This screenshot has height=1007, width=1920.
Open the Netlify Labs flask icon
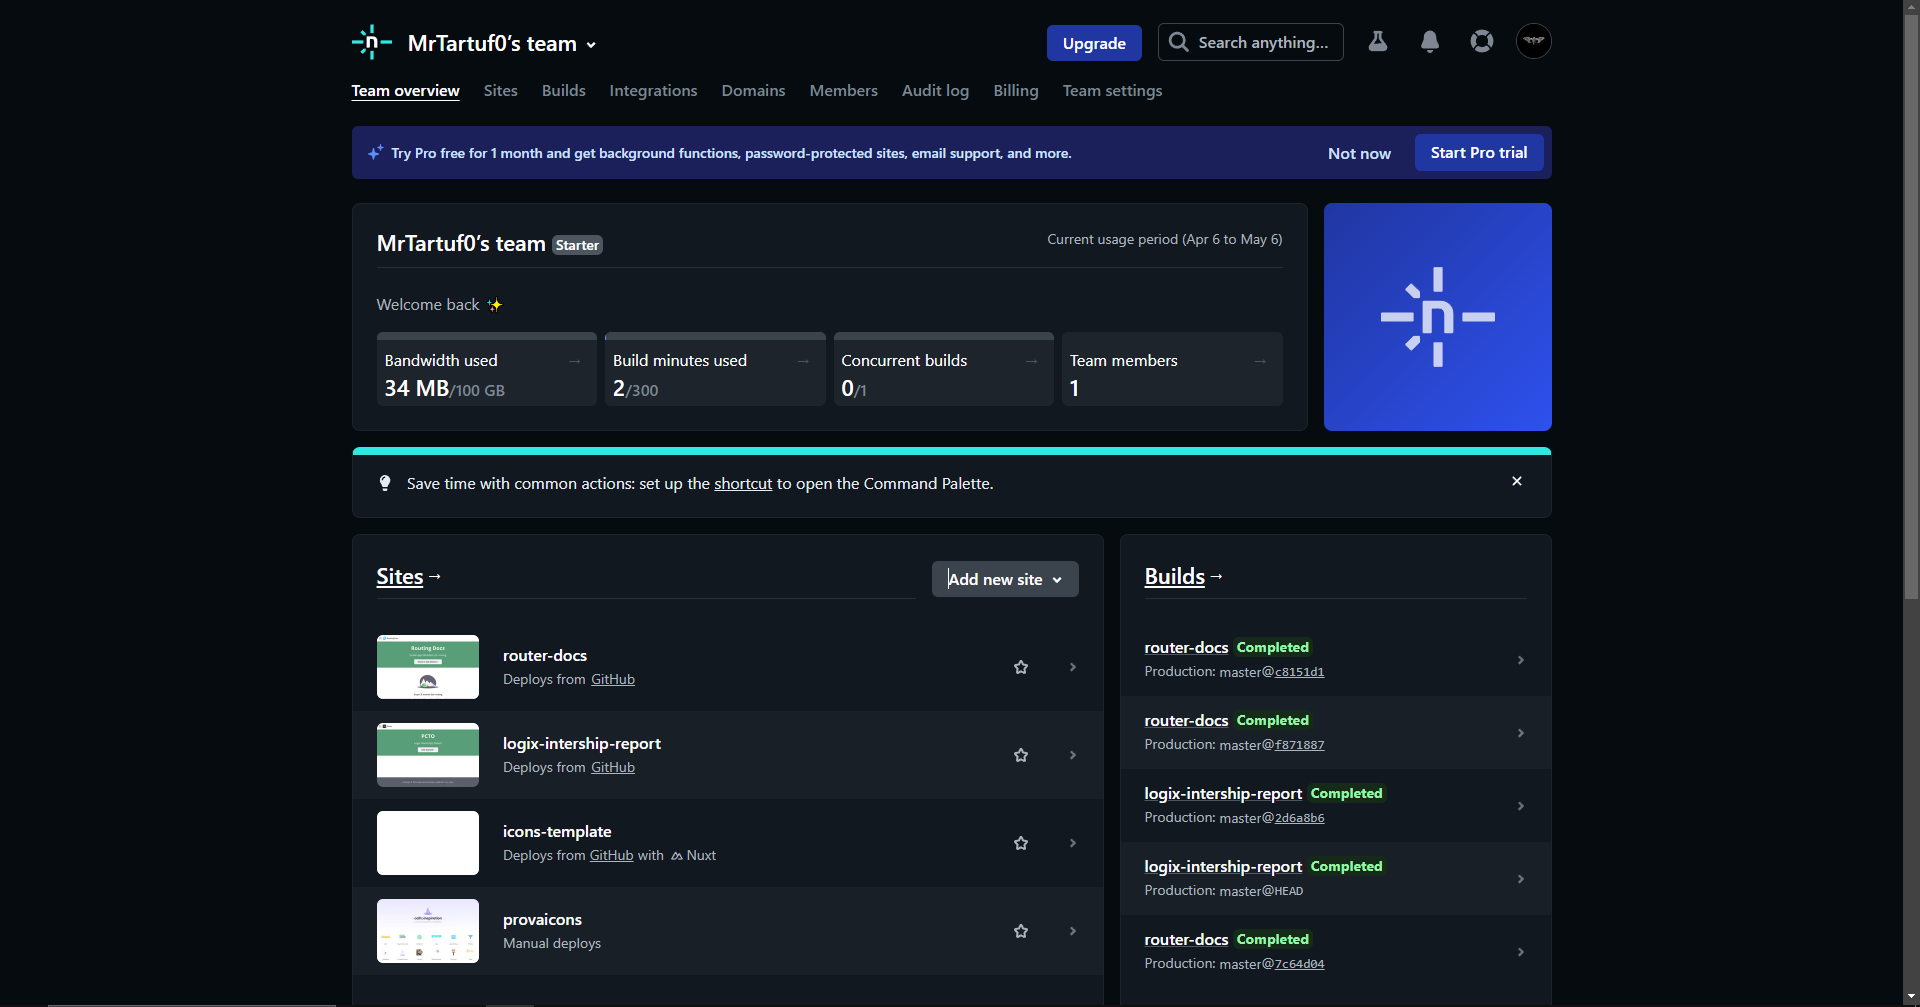tap(1378, 41)
